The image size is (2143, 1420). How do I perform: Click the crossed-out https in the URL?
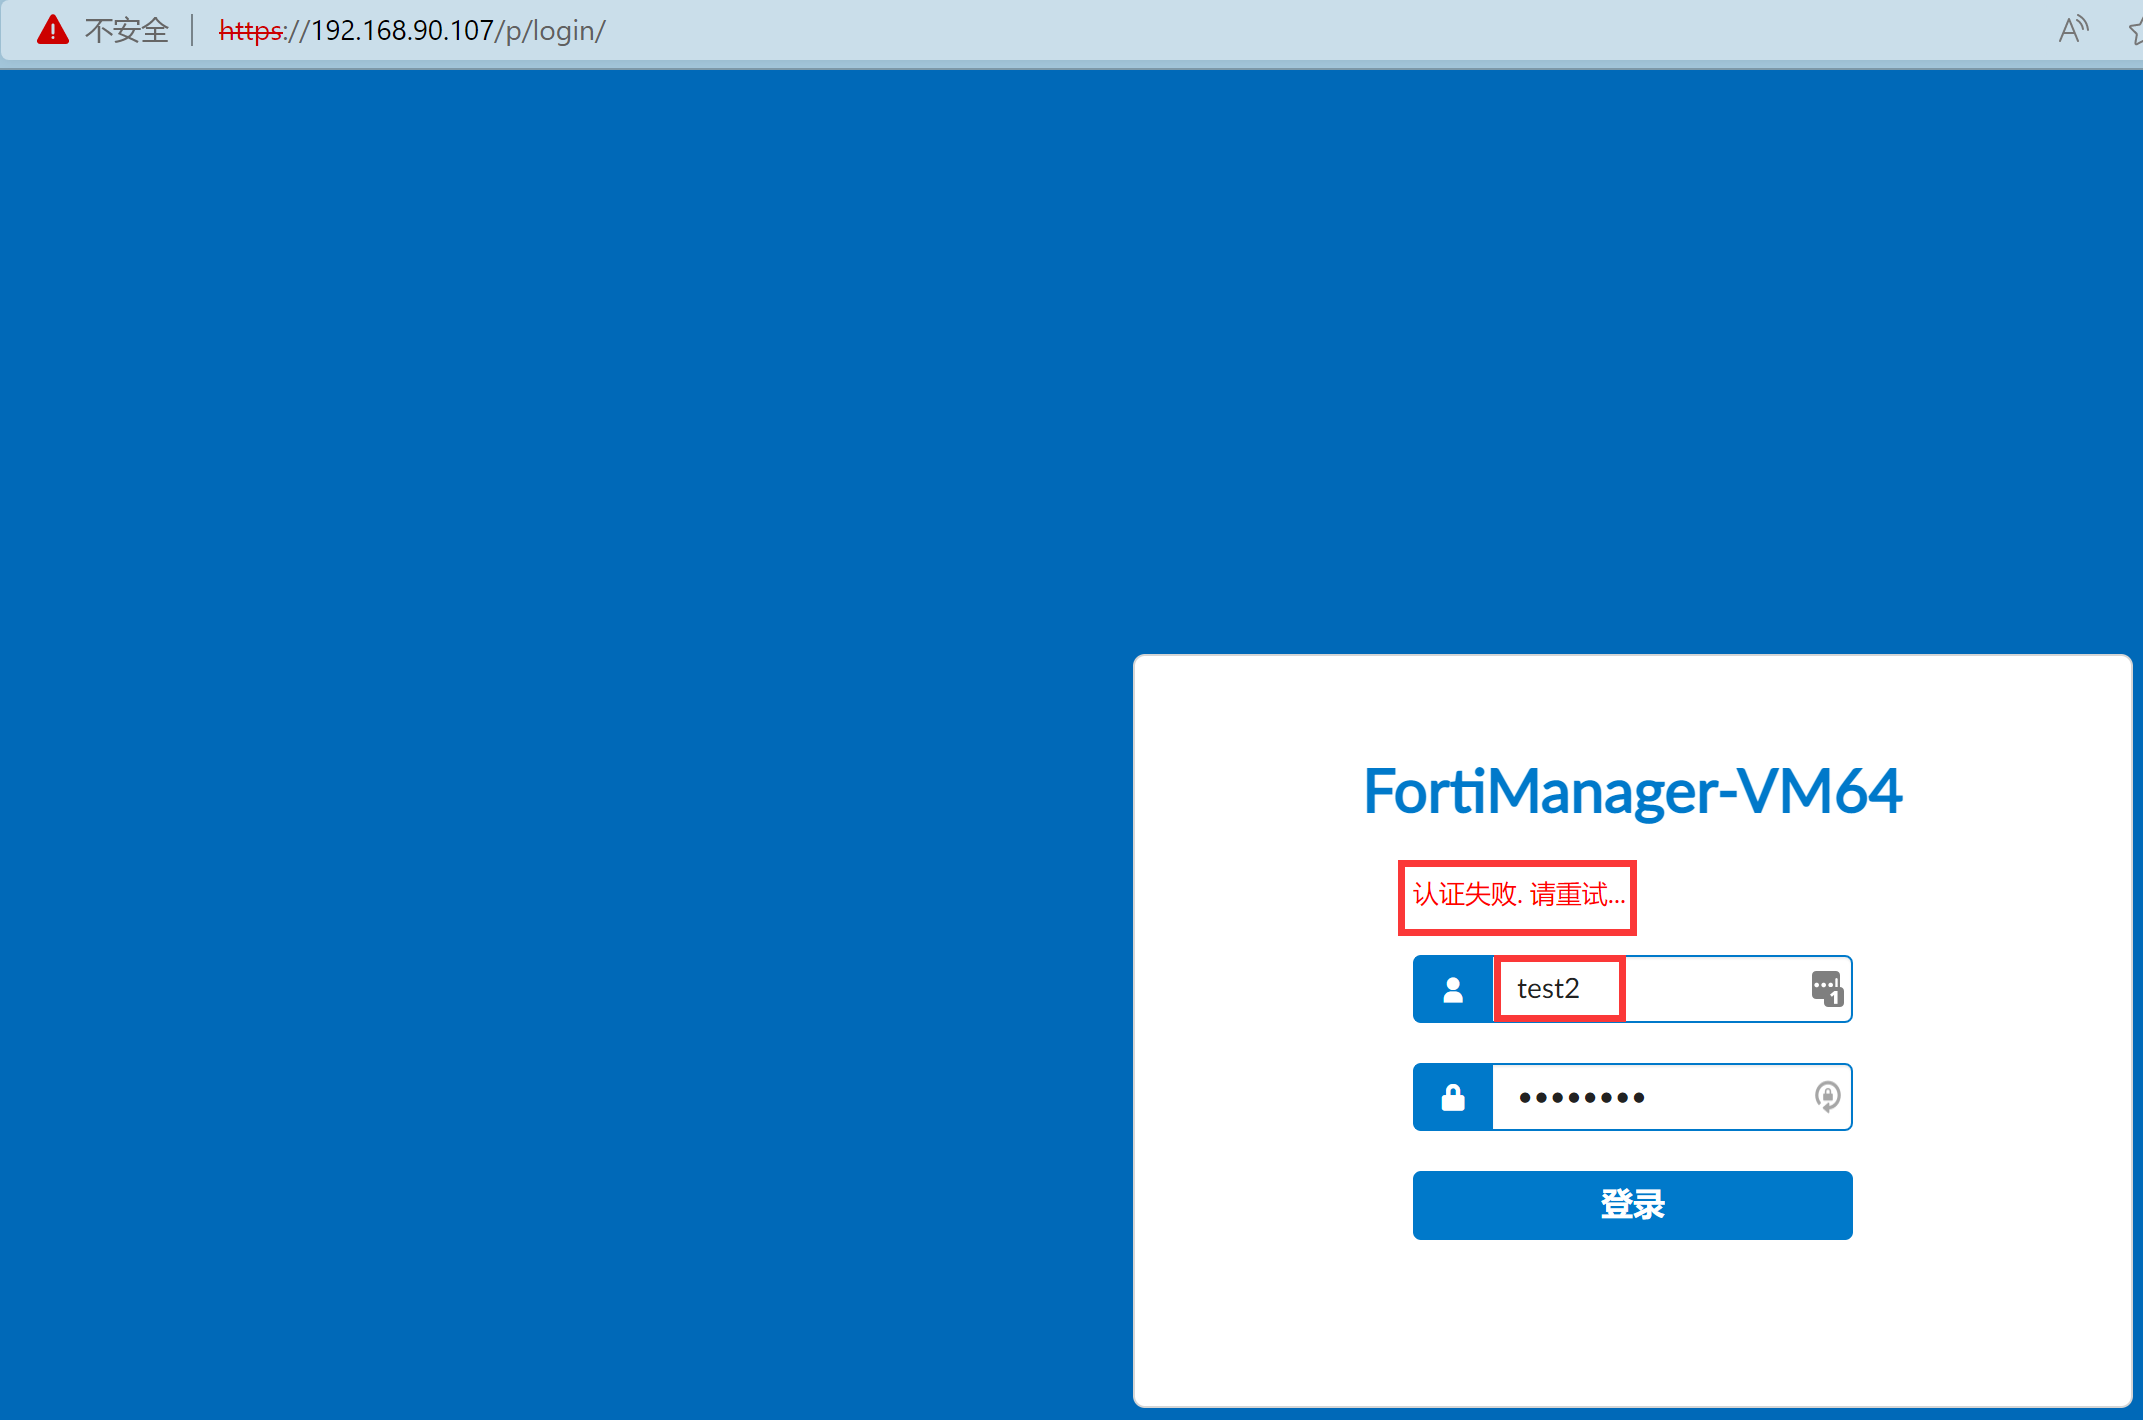pos(250,31)
